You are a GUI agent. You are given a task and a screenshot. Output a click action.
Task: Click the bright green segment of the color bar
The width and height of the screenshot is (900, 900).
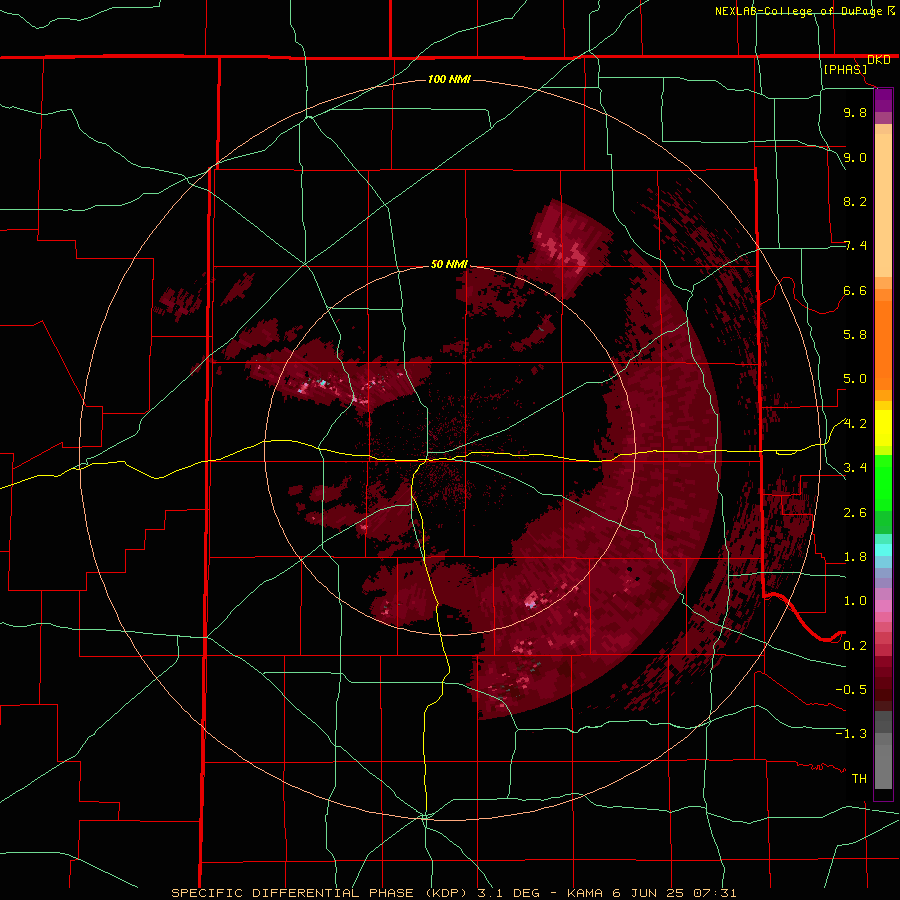point(883,483)
